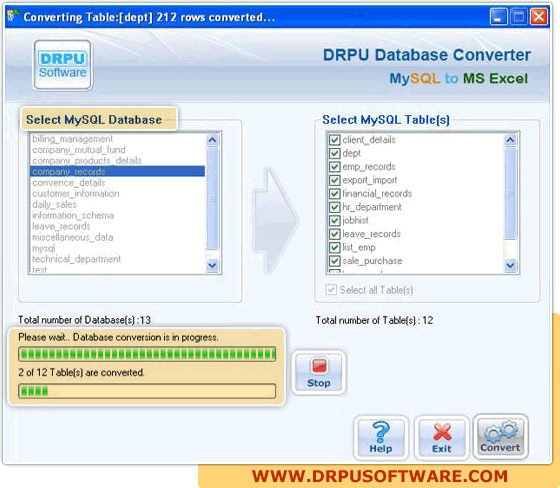Select technical_department database
The image size is (560, 488).
click(x=118, y=259)
